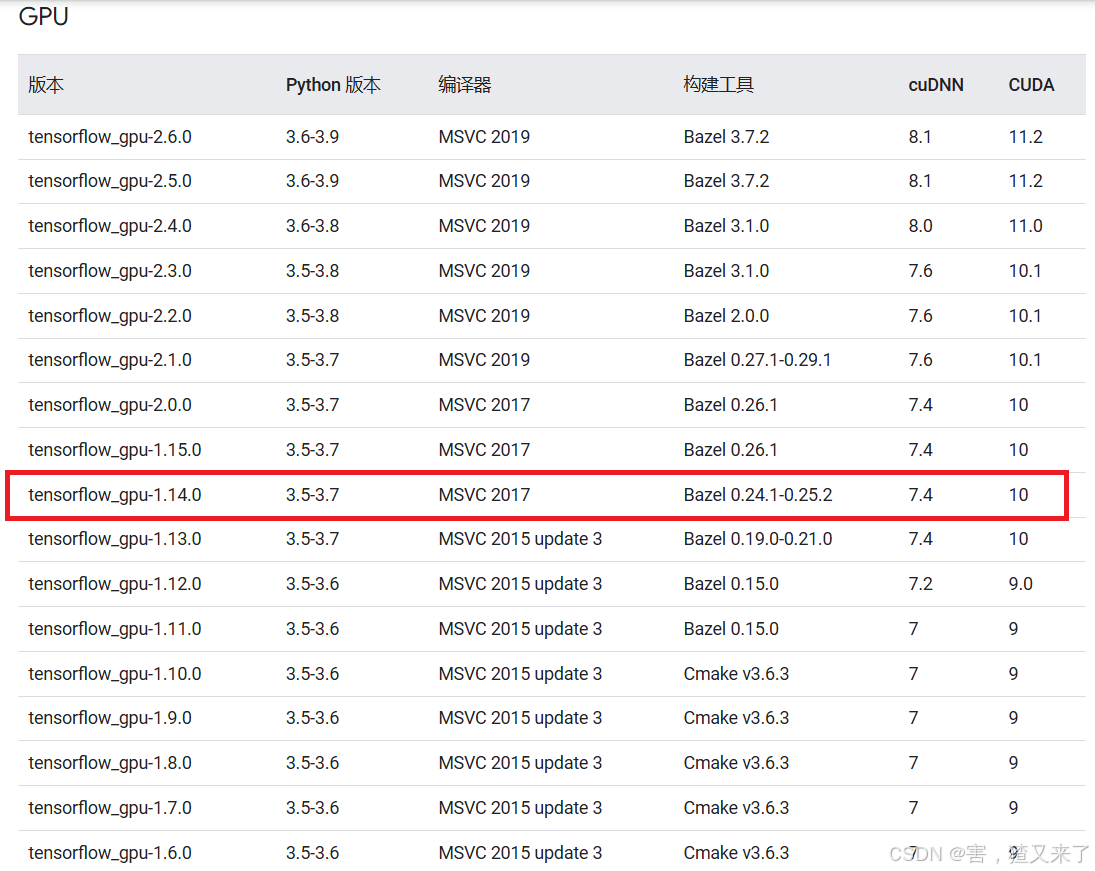Click cuDNN 8.1 in the tensorflow_gpu-2.5.0 row
The width and height of the screenshot is (1095, 871).
(920, 181)
